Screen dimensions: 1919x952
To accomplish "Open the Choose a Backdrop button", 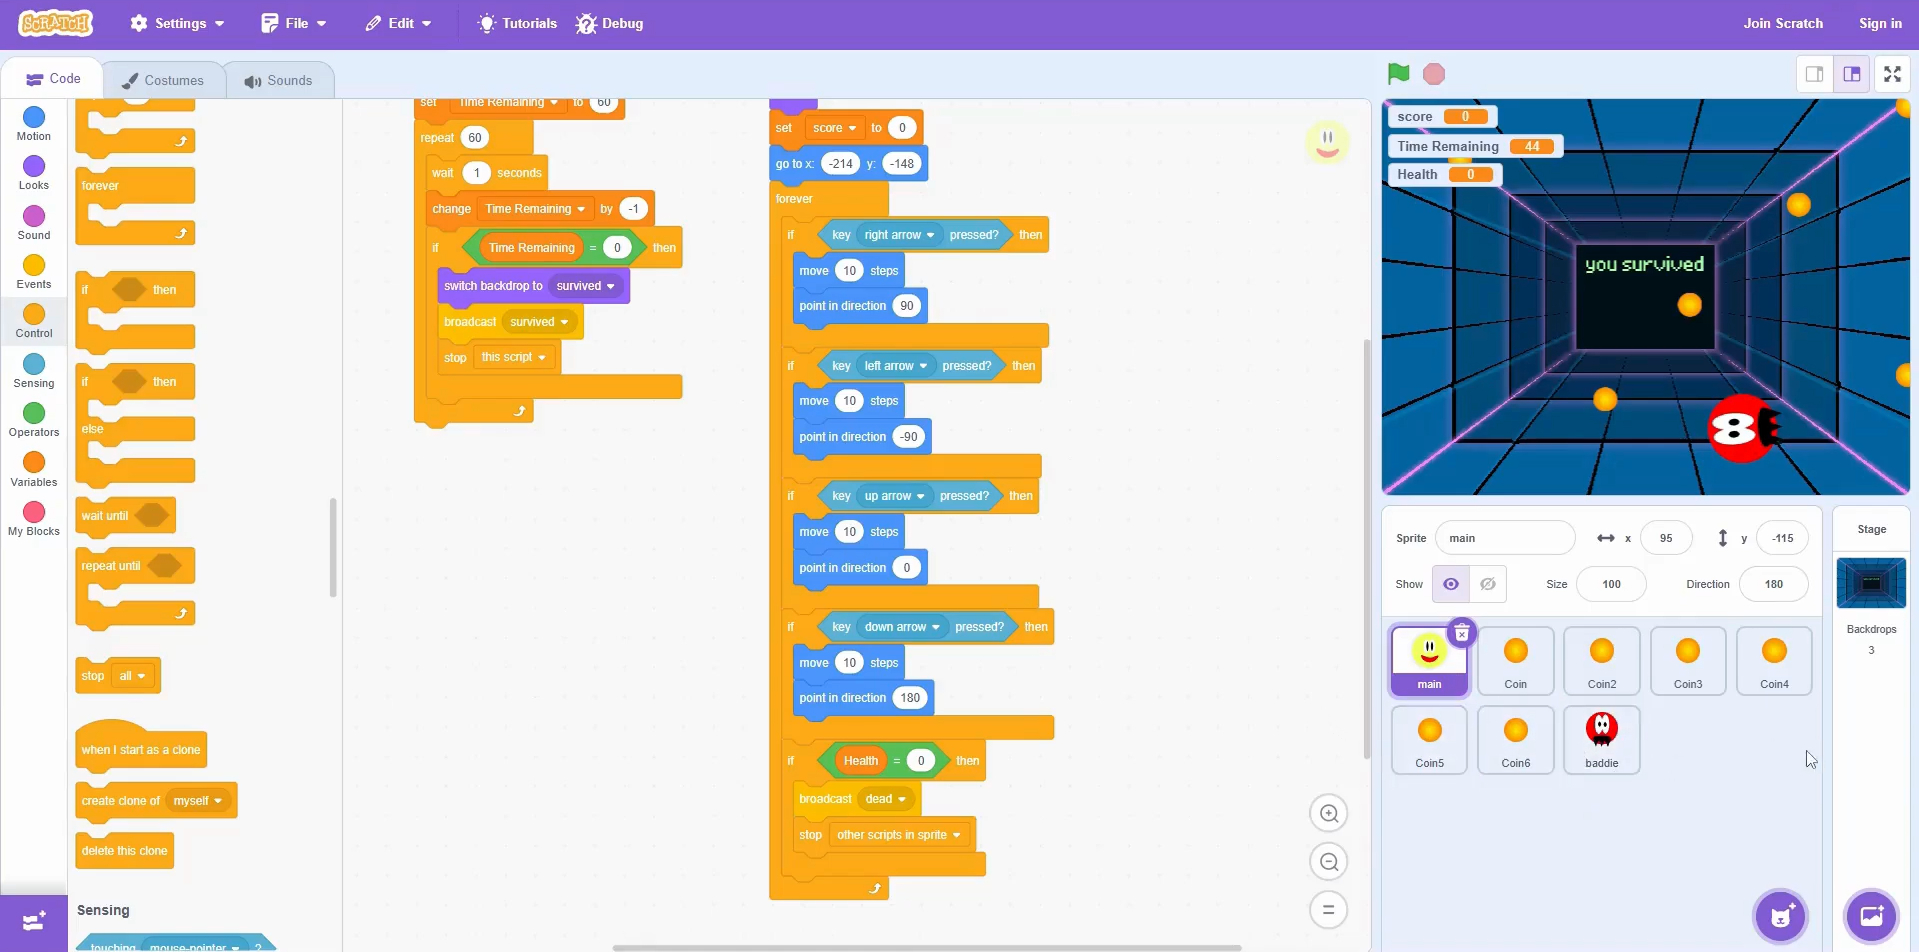I will coord(1870,916).
